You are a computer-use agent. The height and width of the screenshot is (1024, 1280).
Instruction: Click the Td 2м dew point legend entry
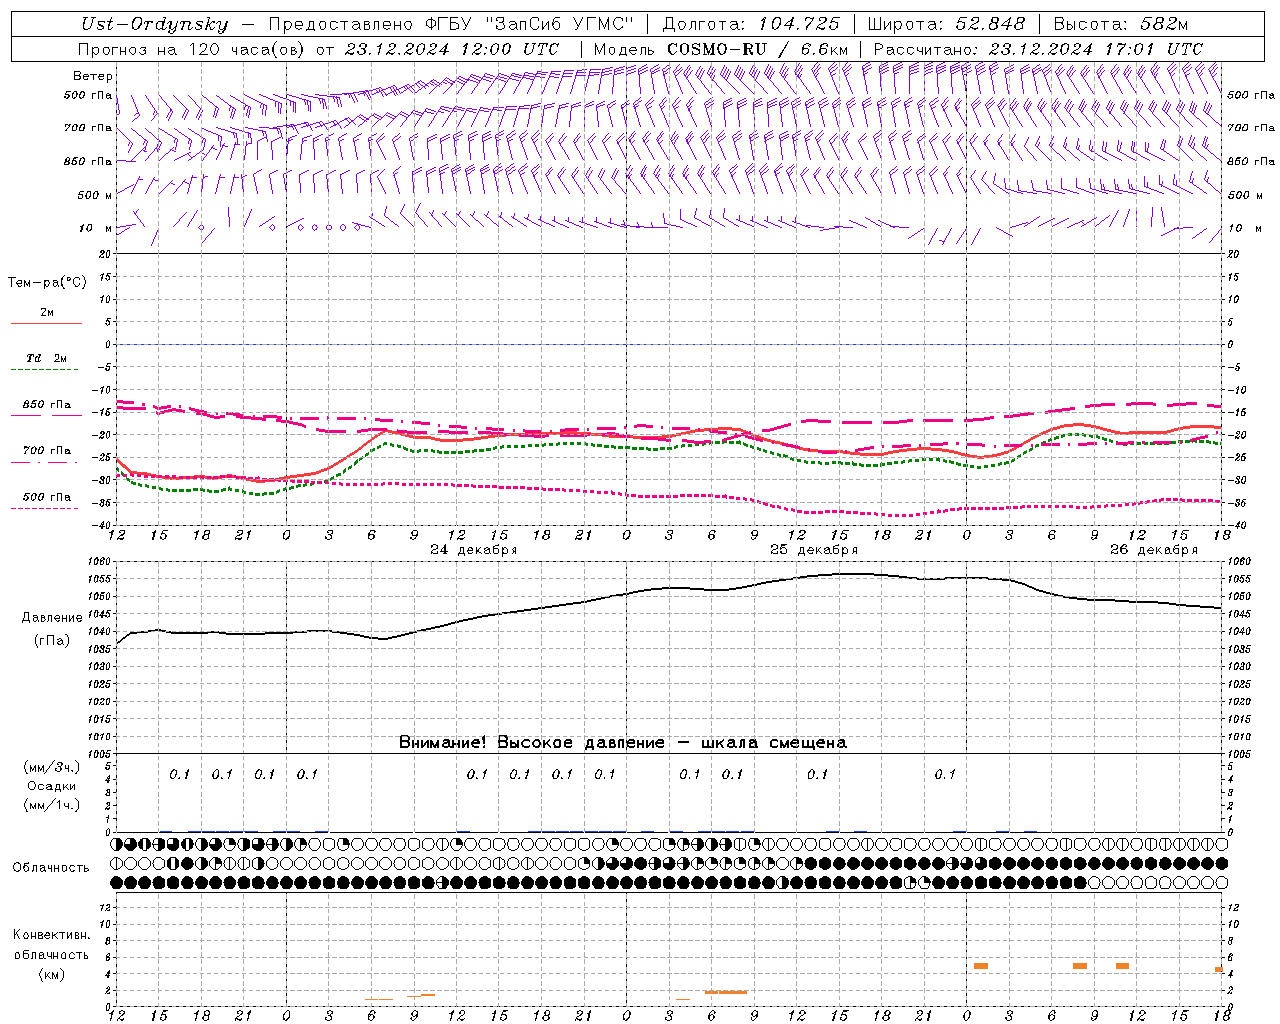click(47, 358)
